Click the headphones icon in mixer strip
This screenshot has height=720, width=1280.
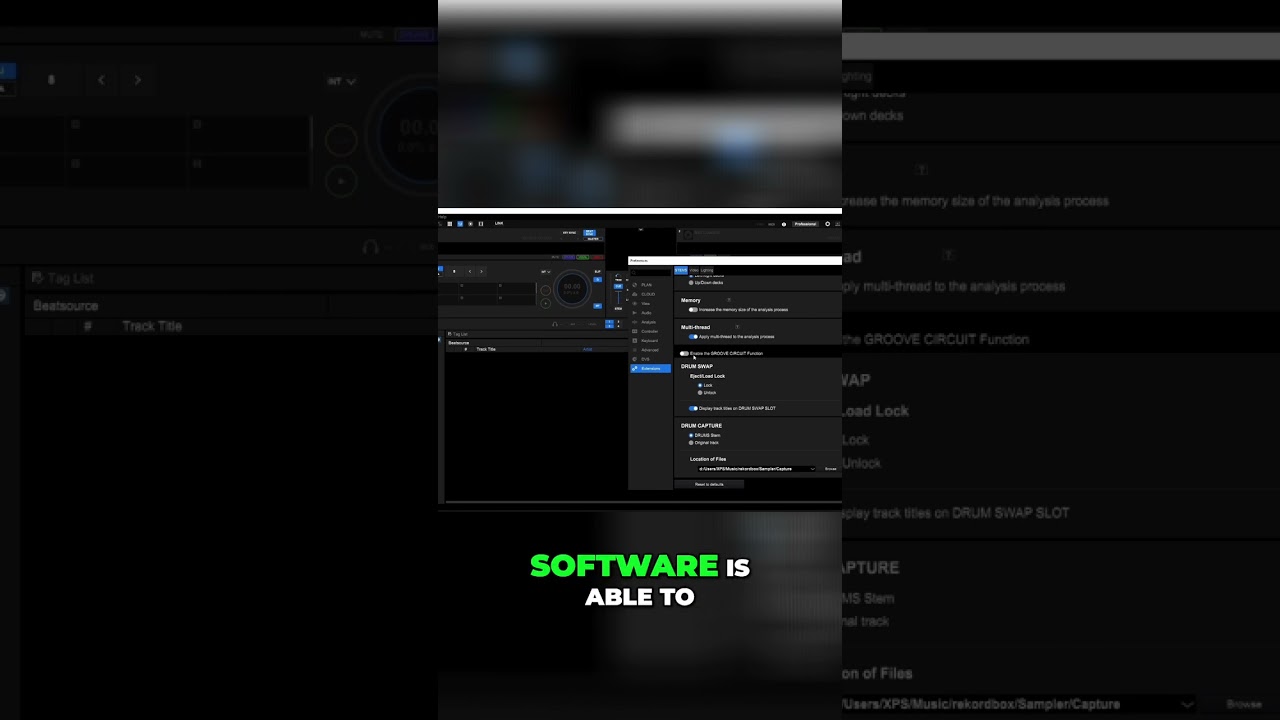point(555,324)
